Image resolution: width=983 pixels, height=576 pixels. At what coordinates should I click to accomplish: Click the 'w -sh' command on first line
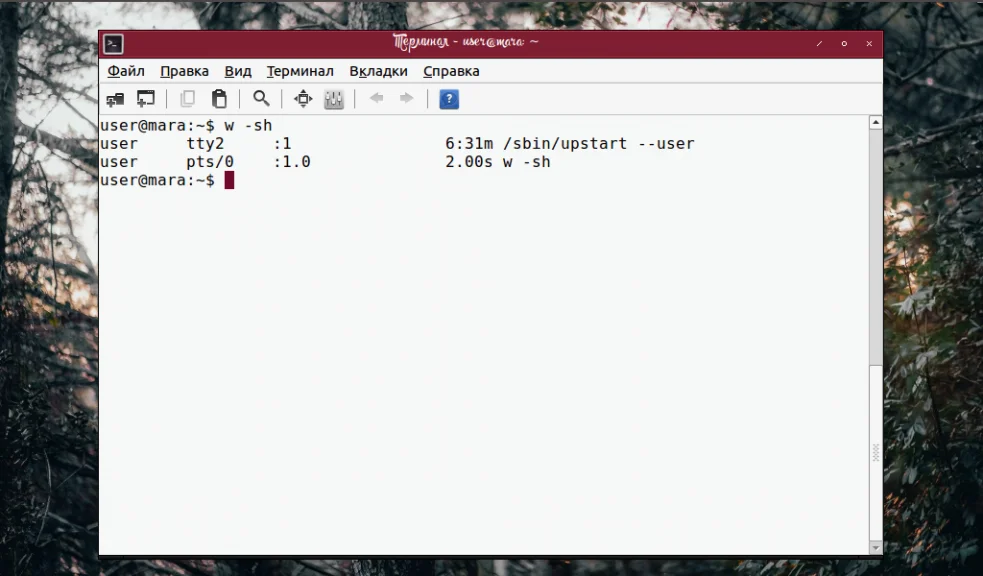[x=248, y=125]
